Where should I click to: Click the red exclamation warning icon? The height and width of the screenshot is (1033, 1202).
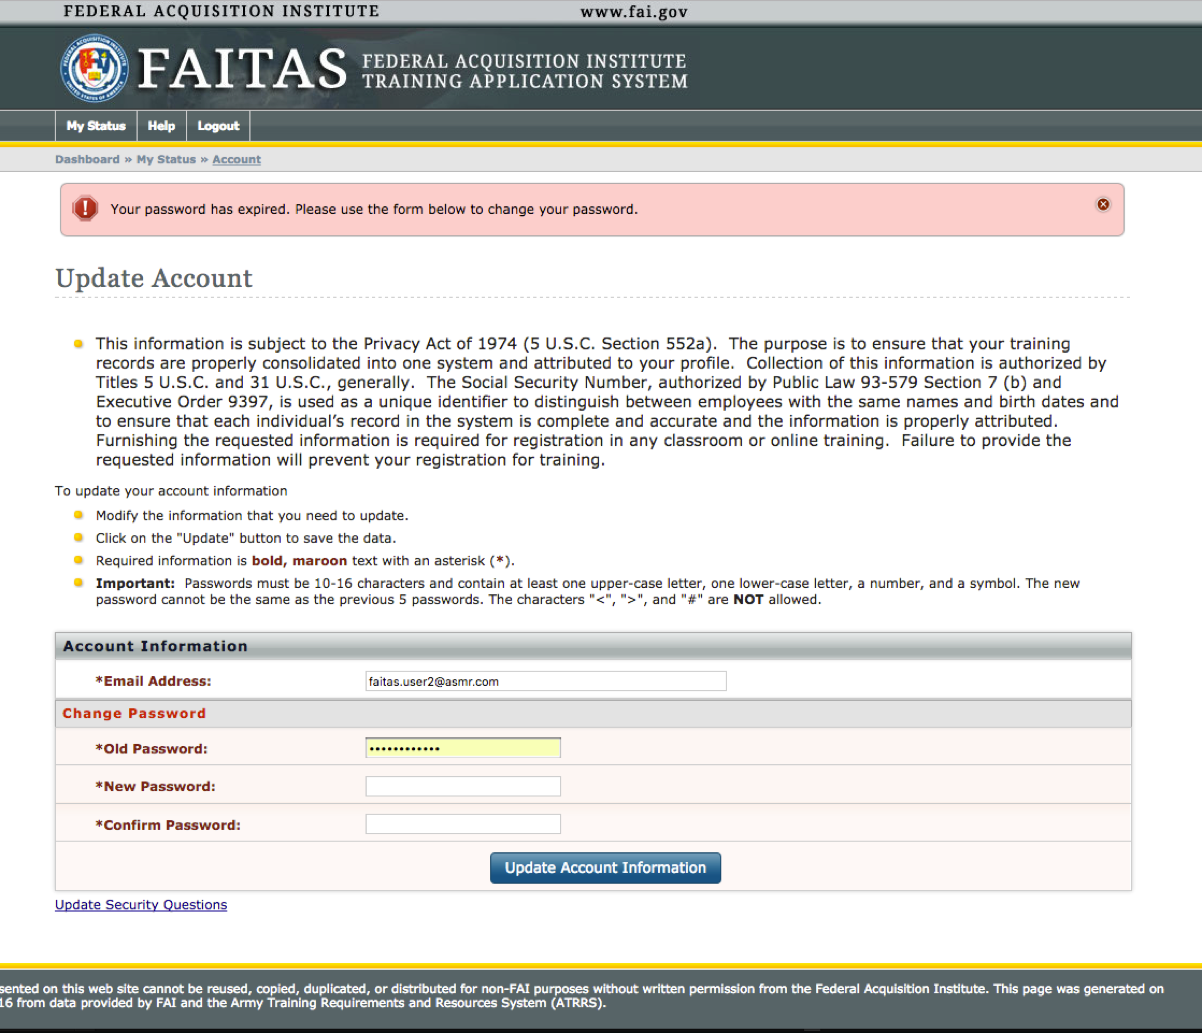coord(85,208)
